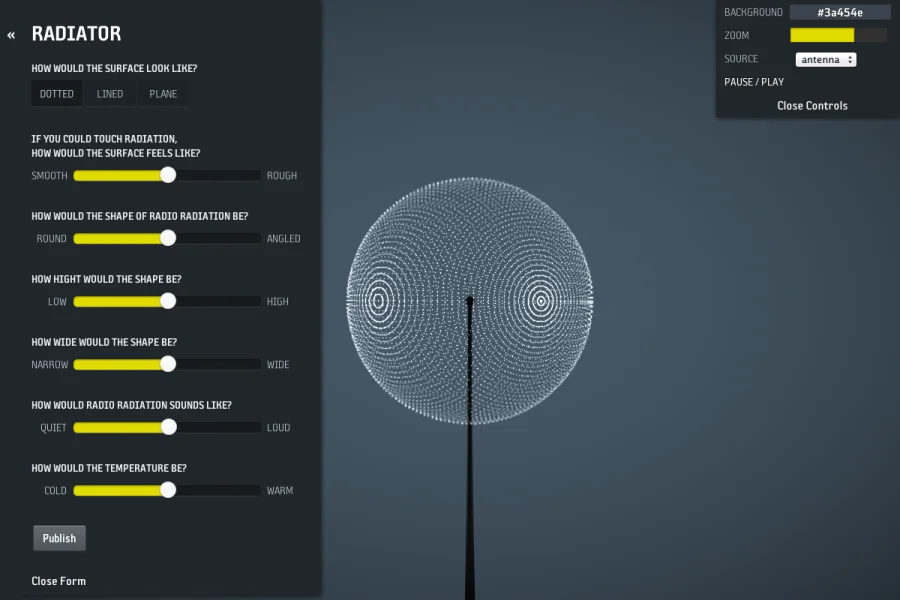Collapse the Radiator panel with double-chevron icon
Screen dimensions: 900x600
pyautogui.click(x=11, y=35)
